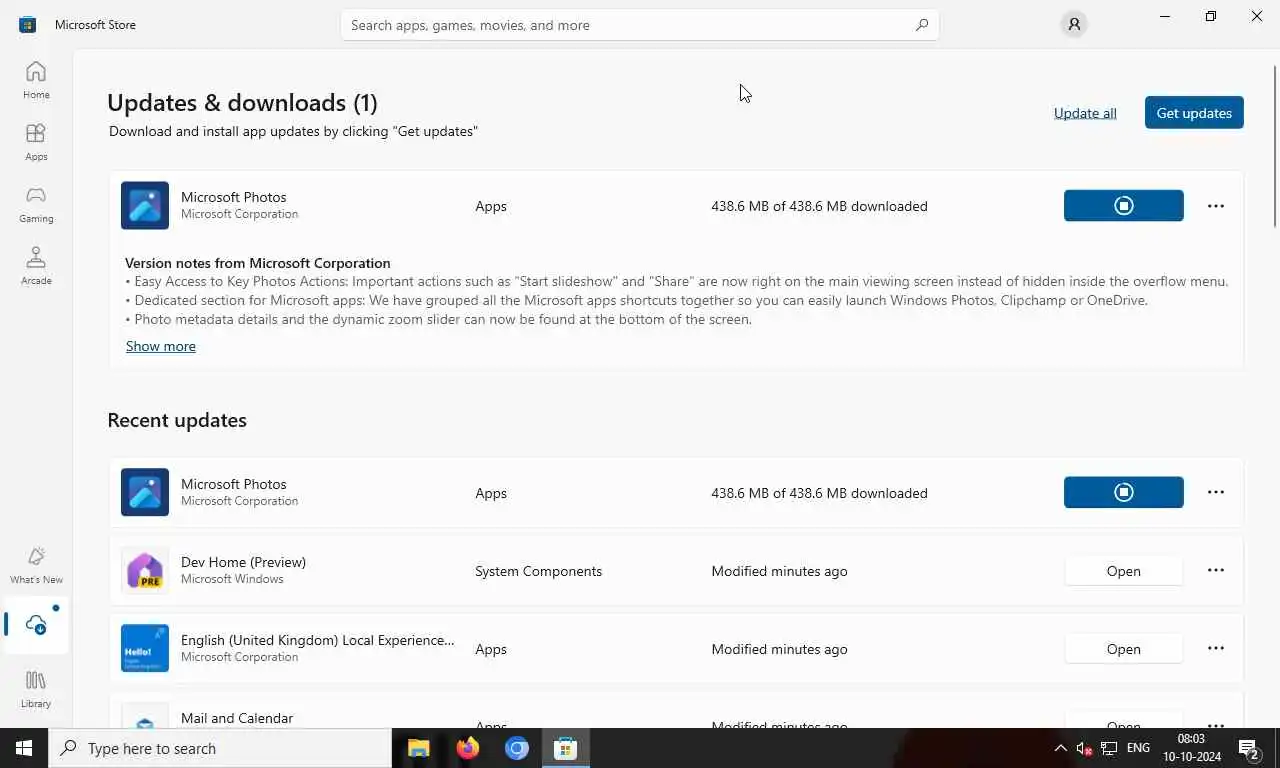Image resolution: width=1280 pixels, height=768 pixels.
Task: Go to the Apps section
Action: tap(36, 142)
